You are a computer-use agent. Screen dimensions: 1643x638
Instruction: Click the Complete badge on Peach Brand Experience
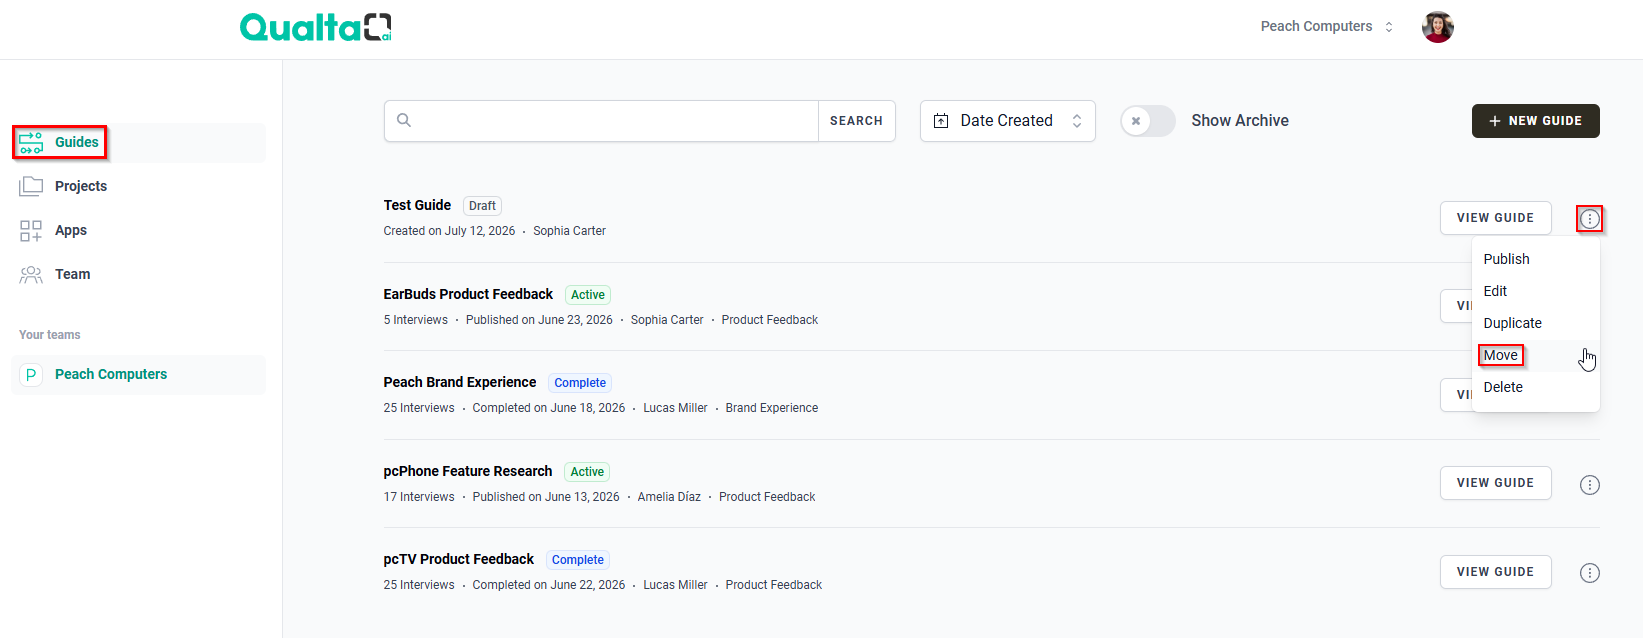pos(580,383)
